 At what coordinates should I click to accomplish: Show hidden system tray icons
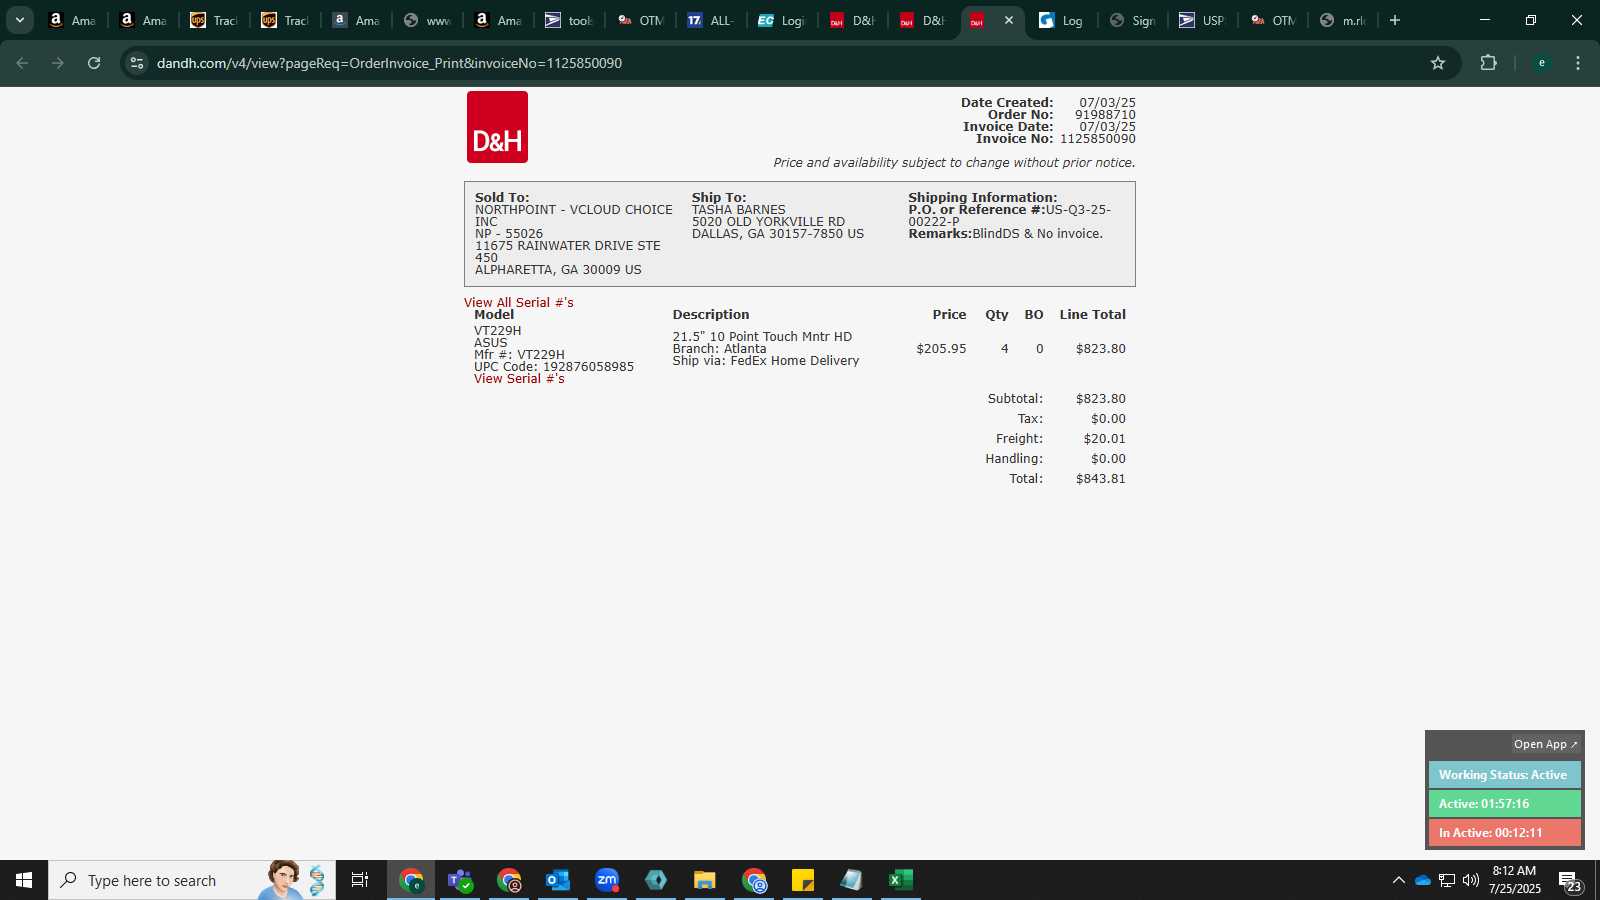coord(1398,880)
